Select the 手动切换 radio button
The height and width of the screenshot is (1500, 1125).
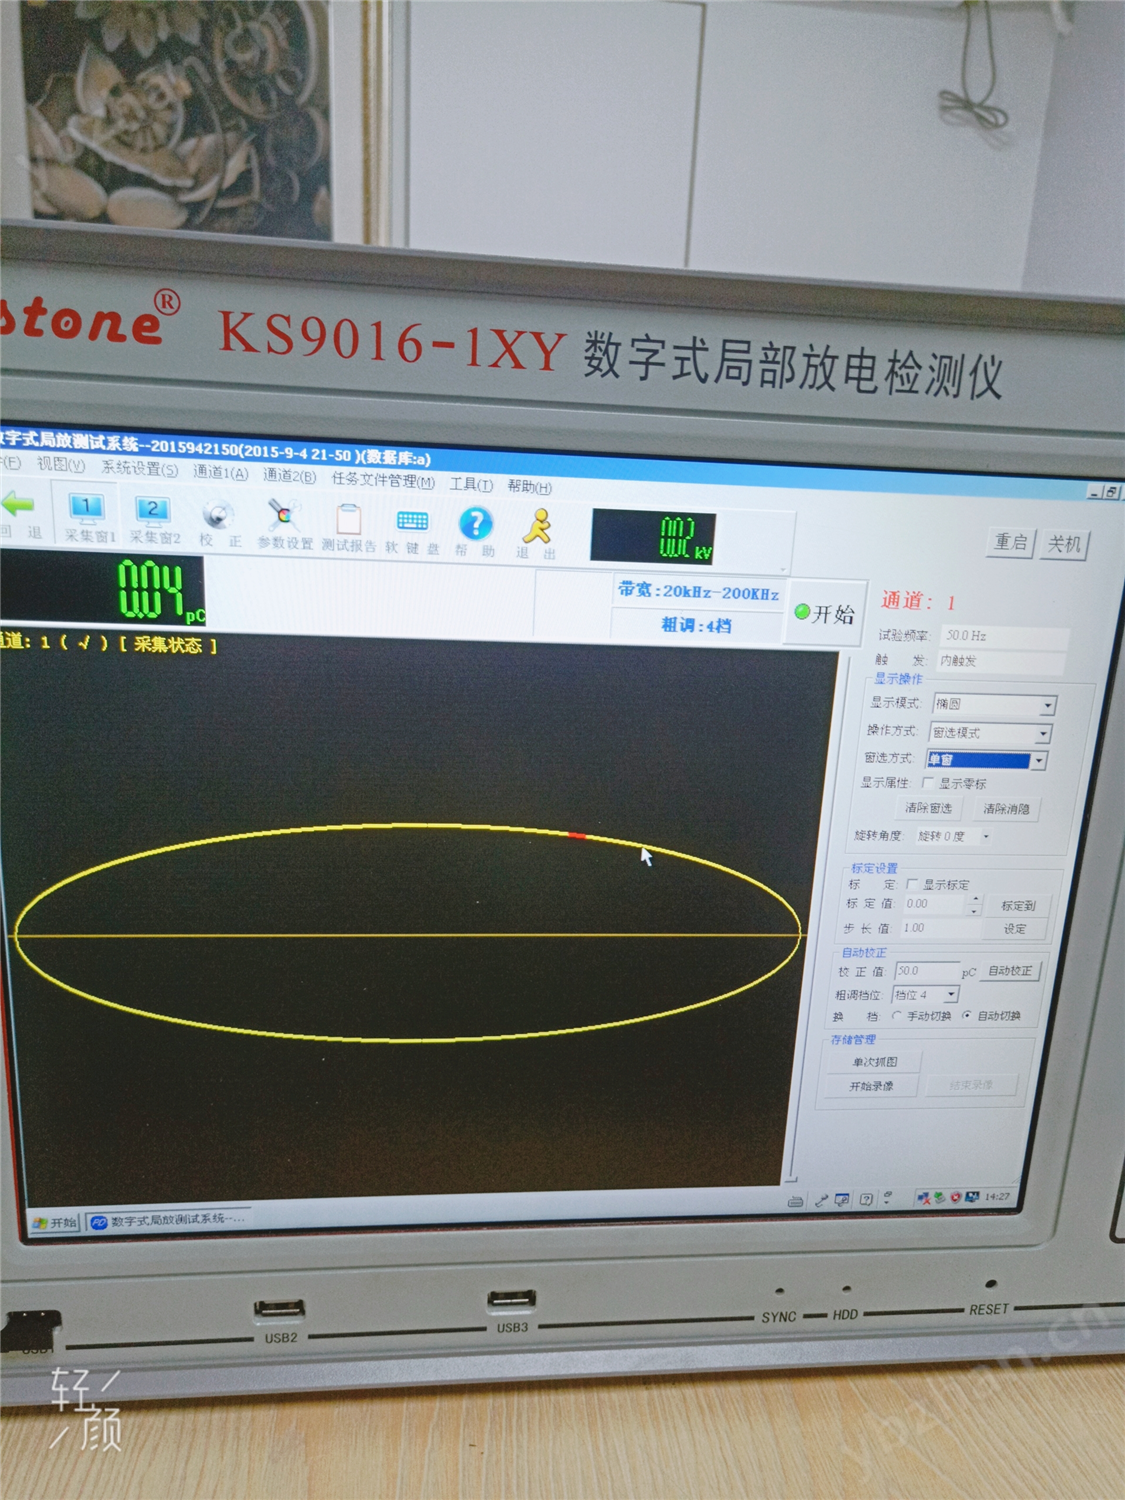point(897,1016)
